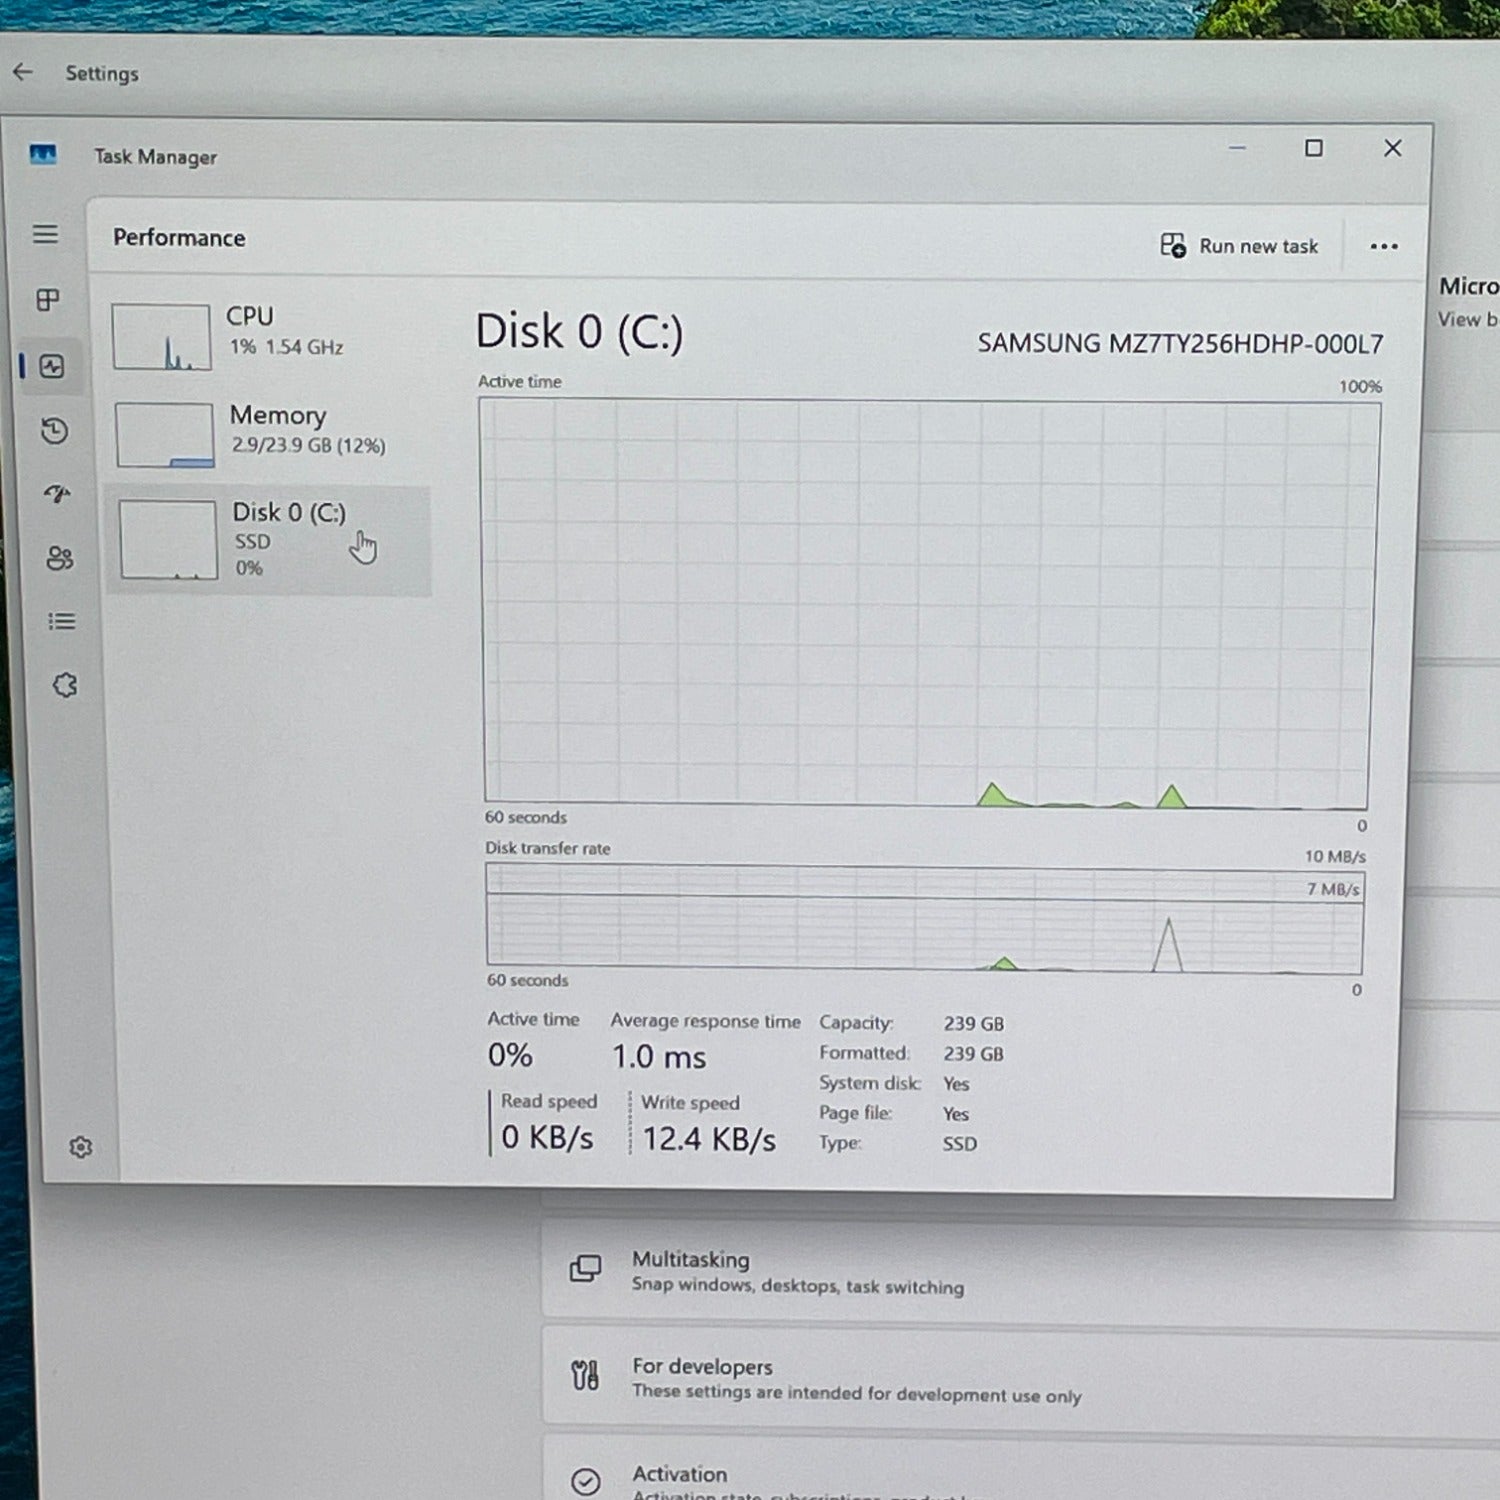Open the Services page icon

[x=65, y=685]
